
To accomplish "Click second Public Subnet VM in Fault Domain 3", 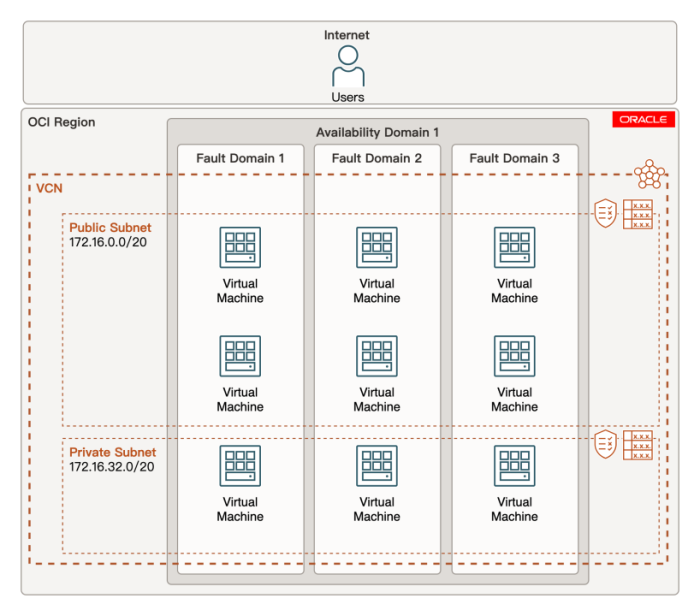I will 514,356.
